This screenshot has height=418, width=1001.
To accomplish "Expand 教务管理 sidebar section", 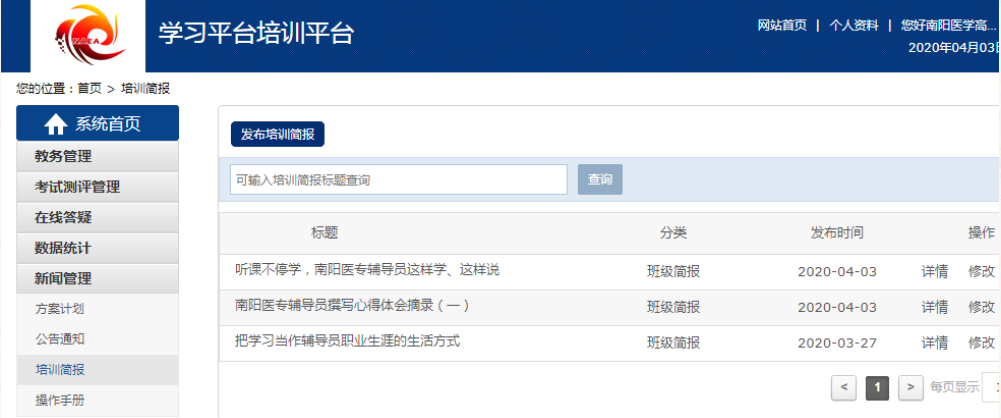I will click(x=98, y=156).
